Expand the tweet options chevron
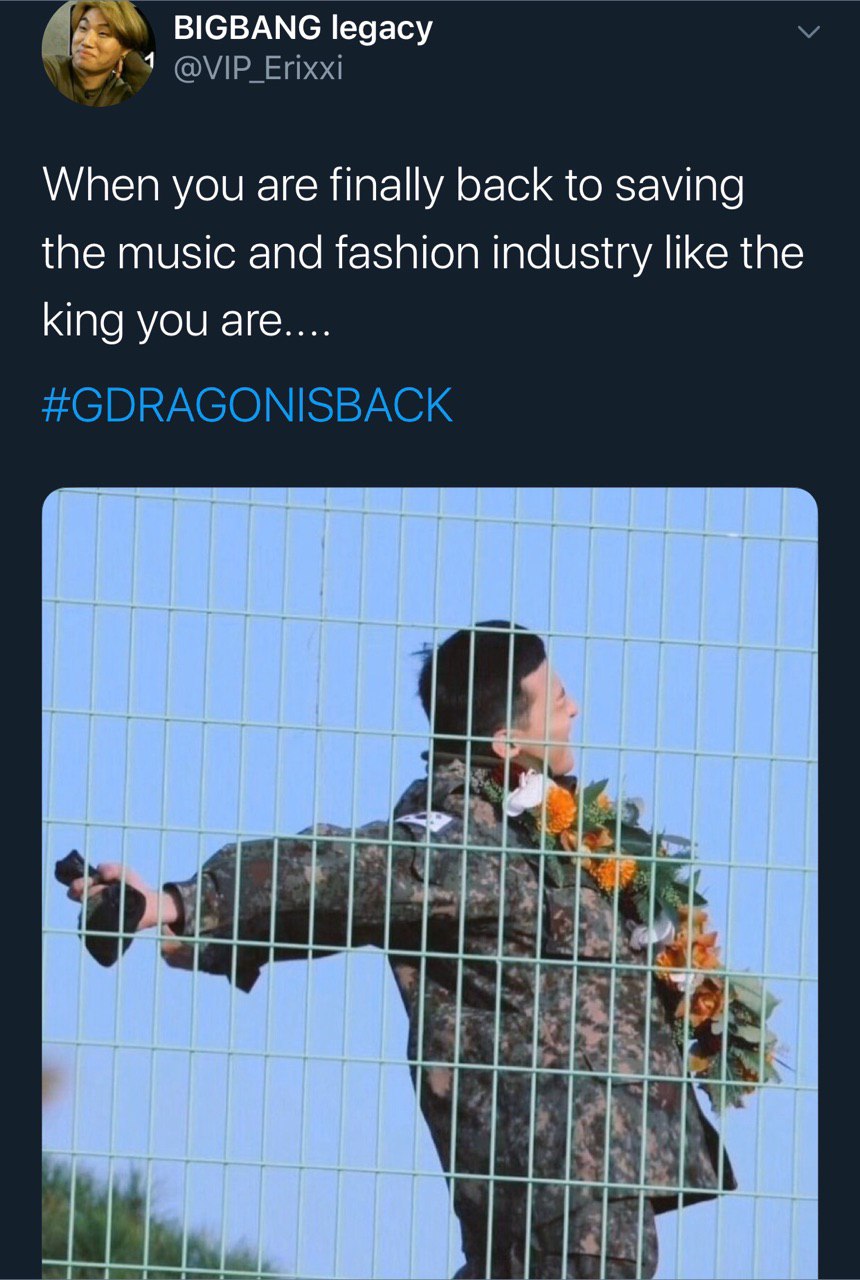The width and height of the screenshot is (860, 1280). point(808,33)
